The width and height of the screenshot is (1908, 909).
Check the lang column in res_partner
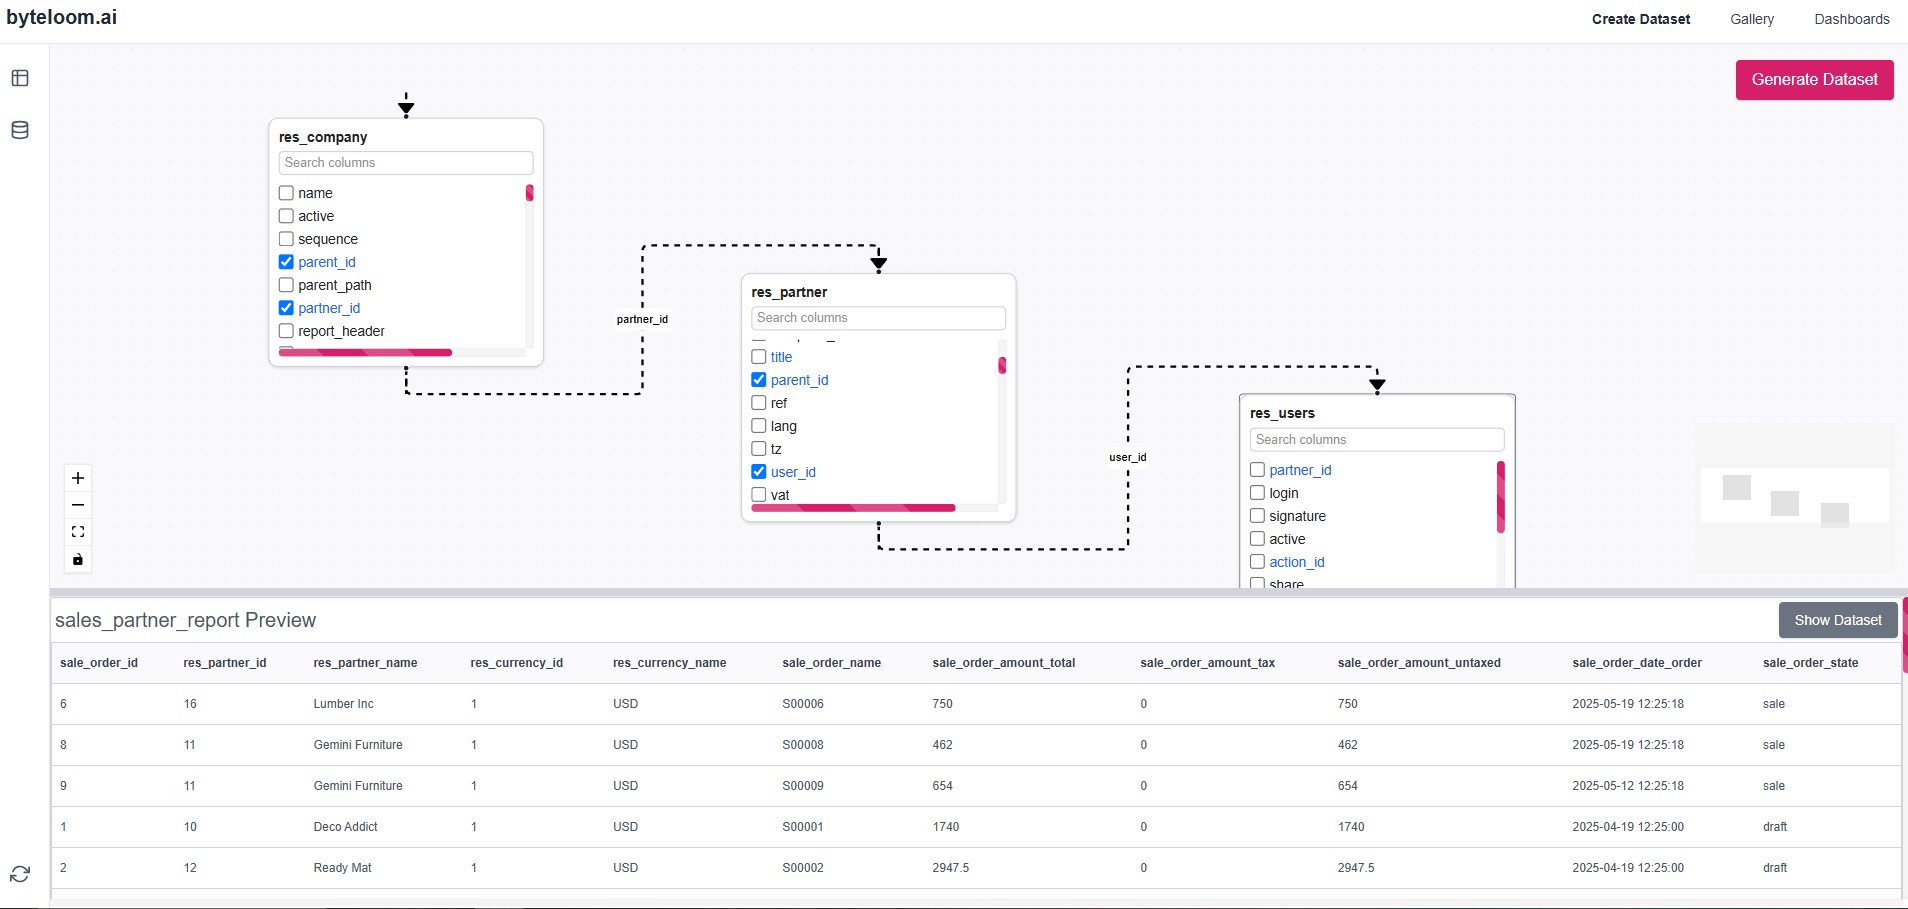[759, 426]
